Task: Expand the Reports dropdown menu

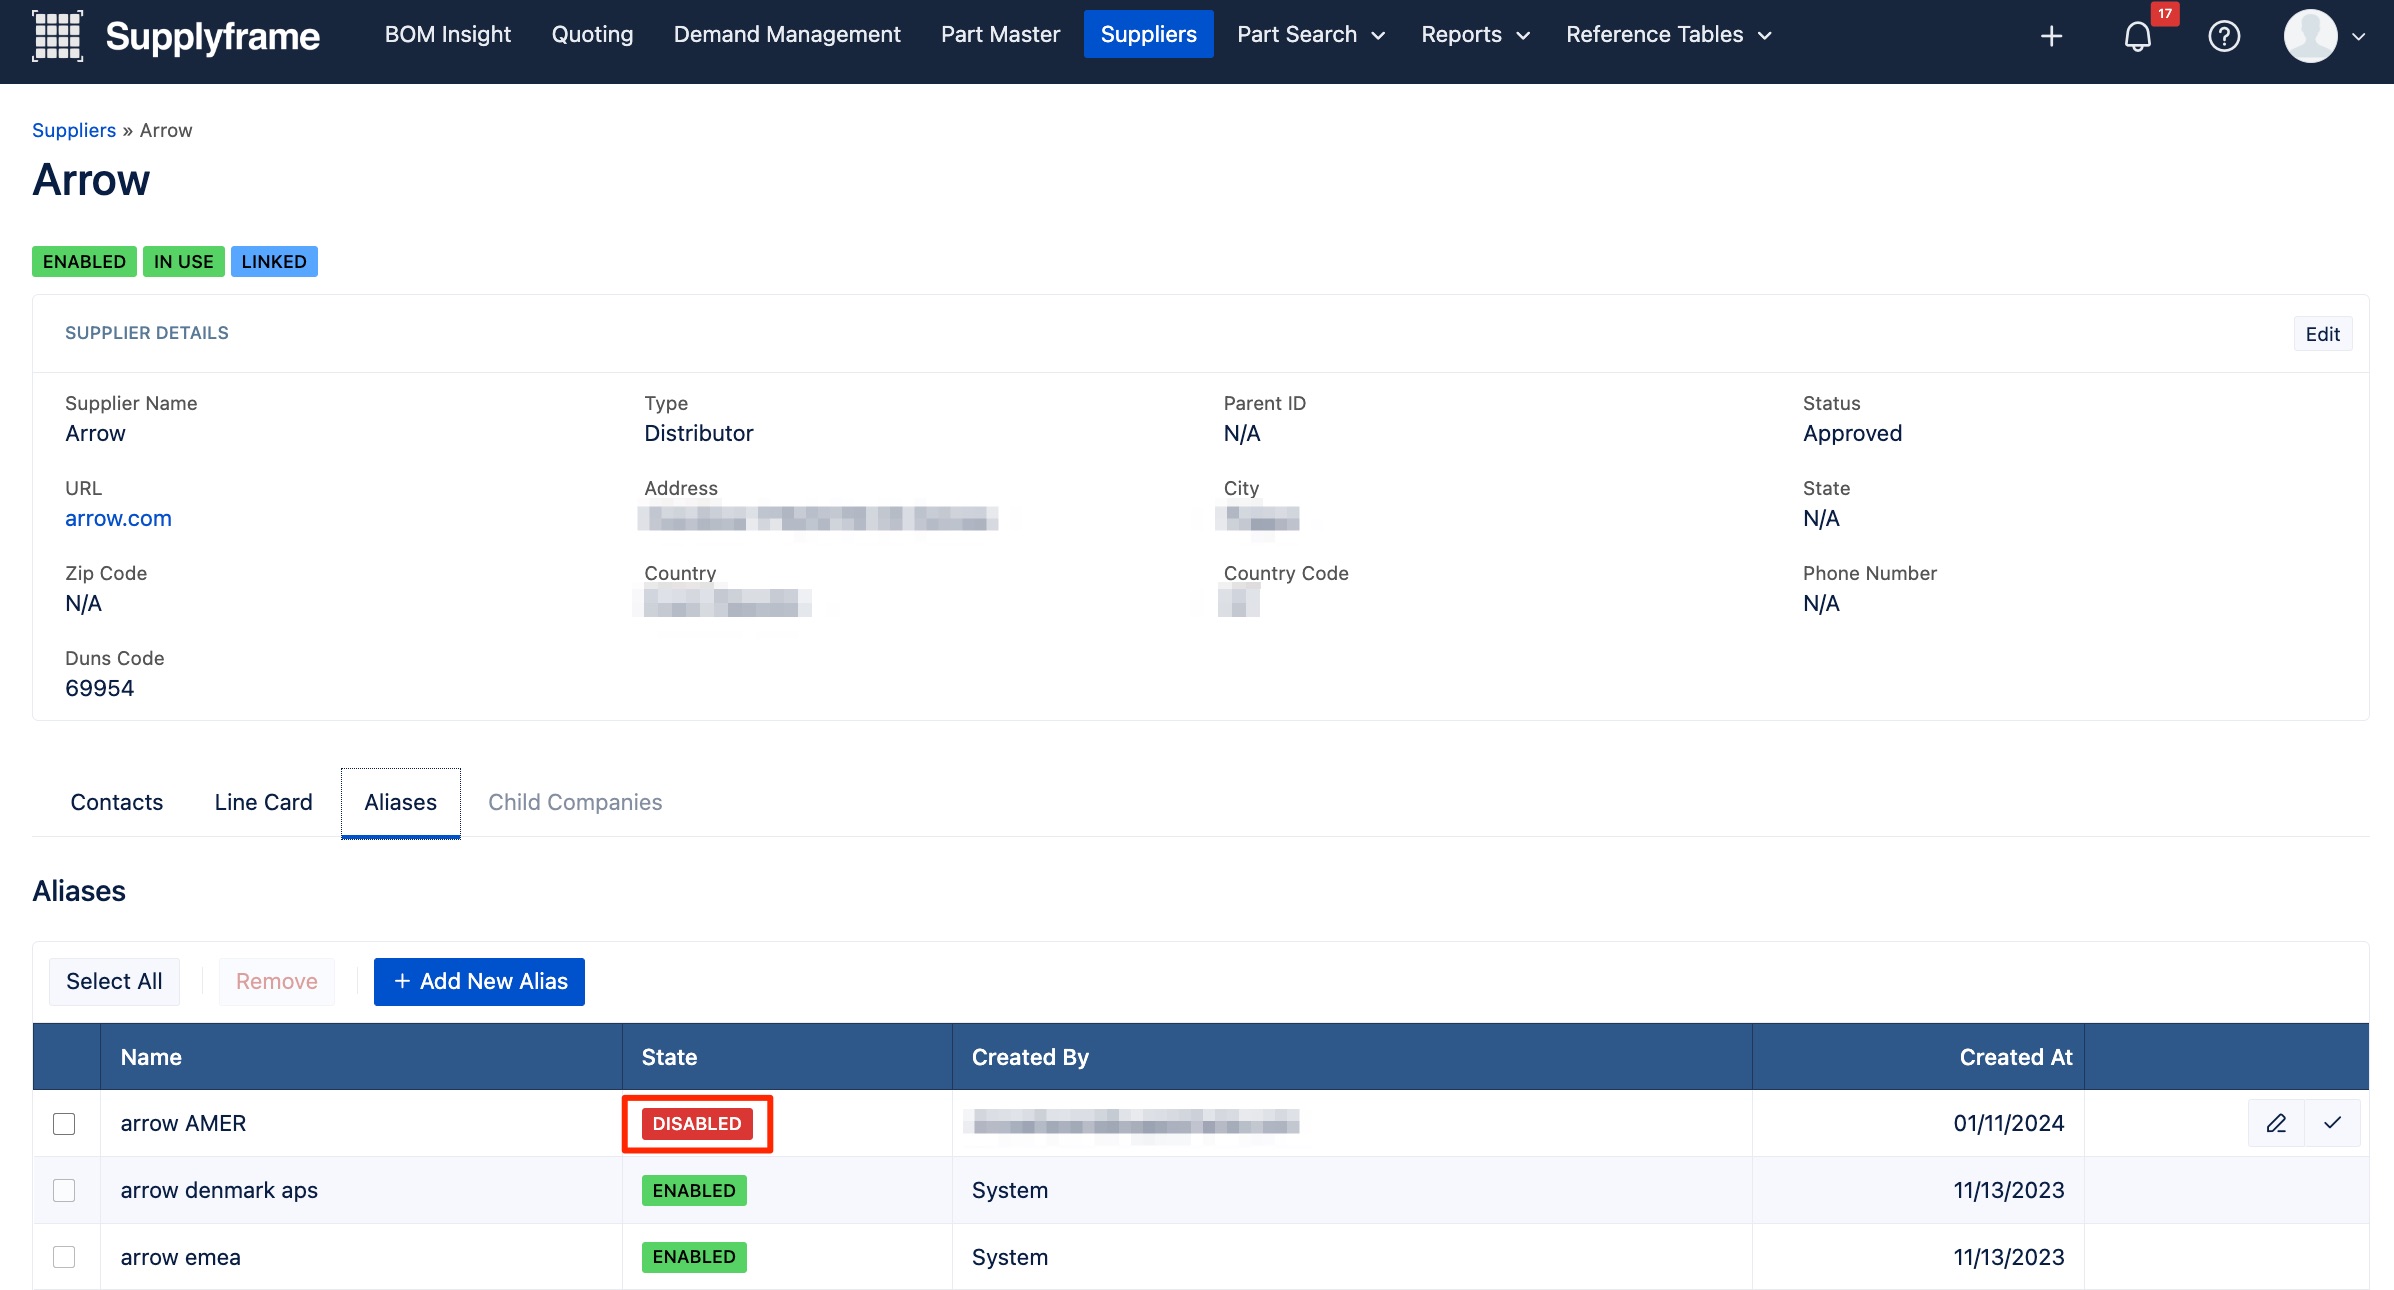Action: pos(1475,34)
